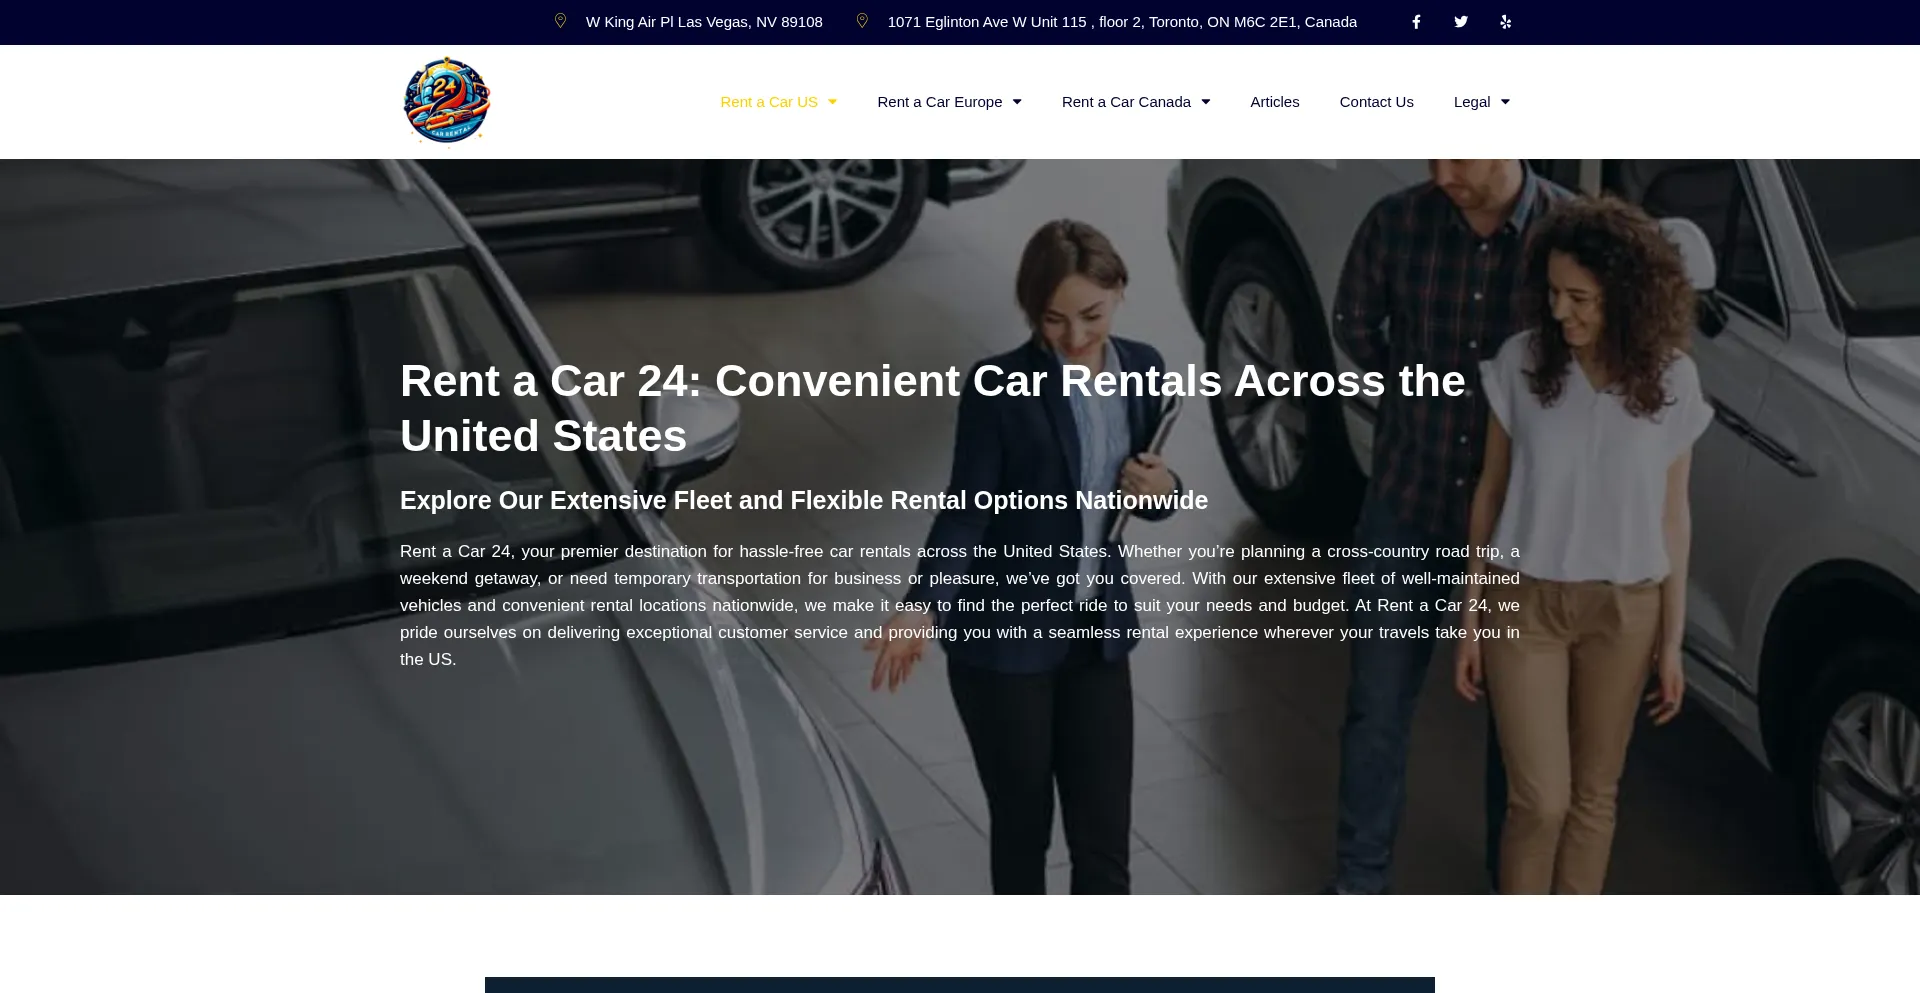Click the W King Air Pl Las Vegas address
1920x993 pixels.
pyautogui.click(x=704, y=22)
